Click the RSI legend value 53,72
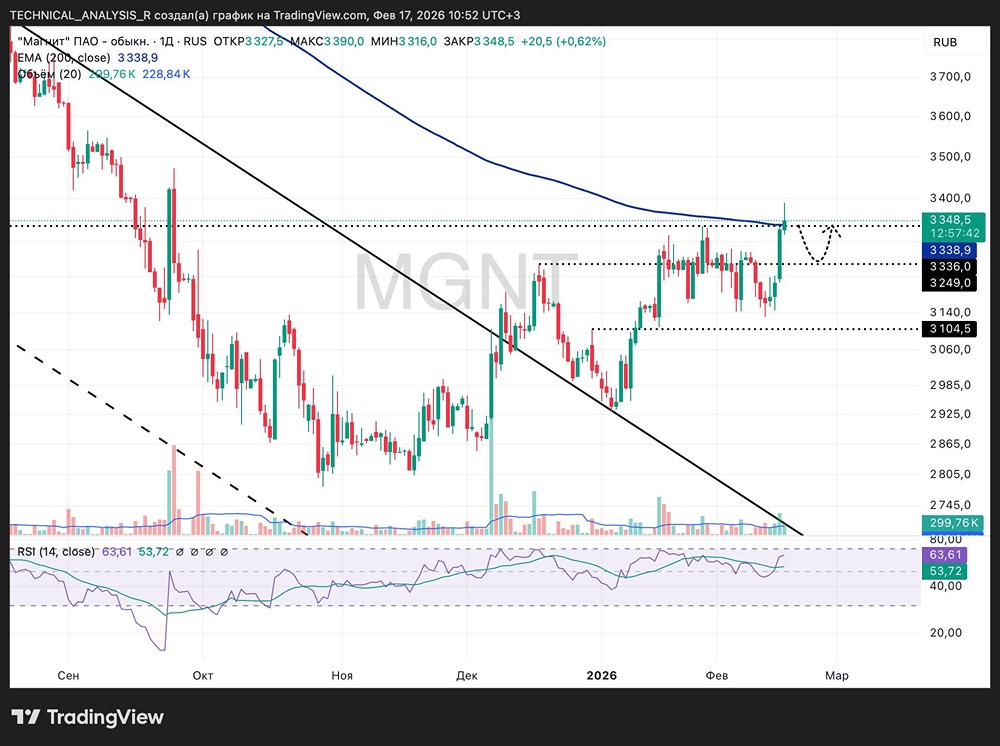 coord(154,552)
